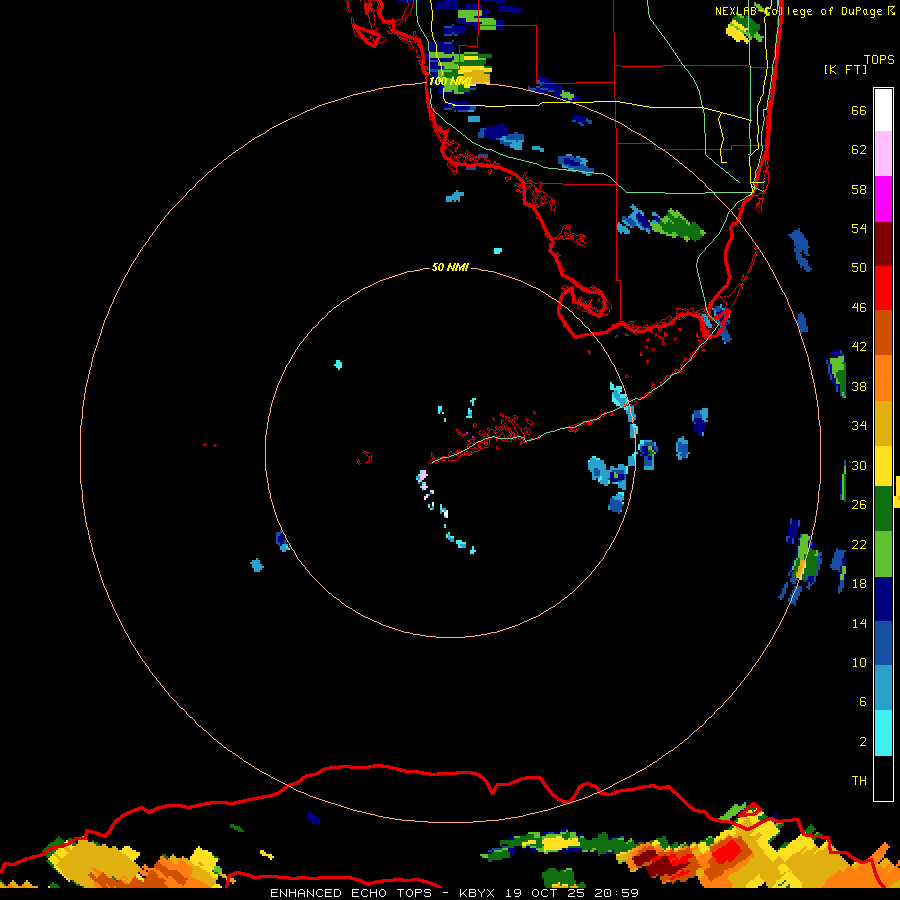Image resolution: width=900 pixels, height=900 pixels.
Task: Click the "14" legend value
Action: 859,623
